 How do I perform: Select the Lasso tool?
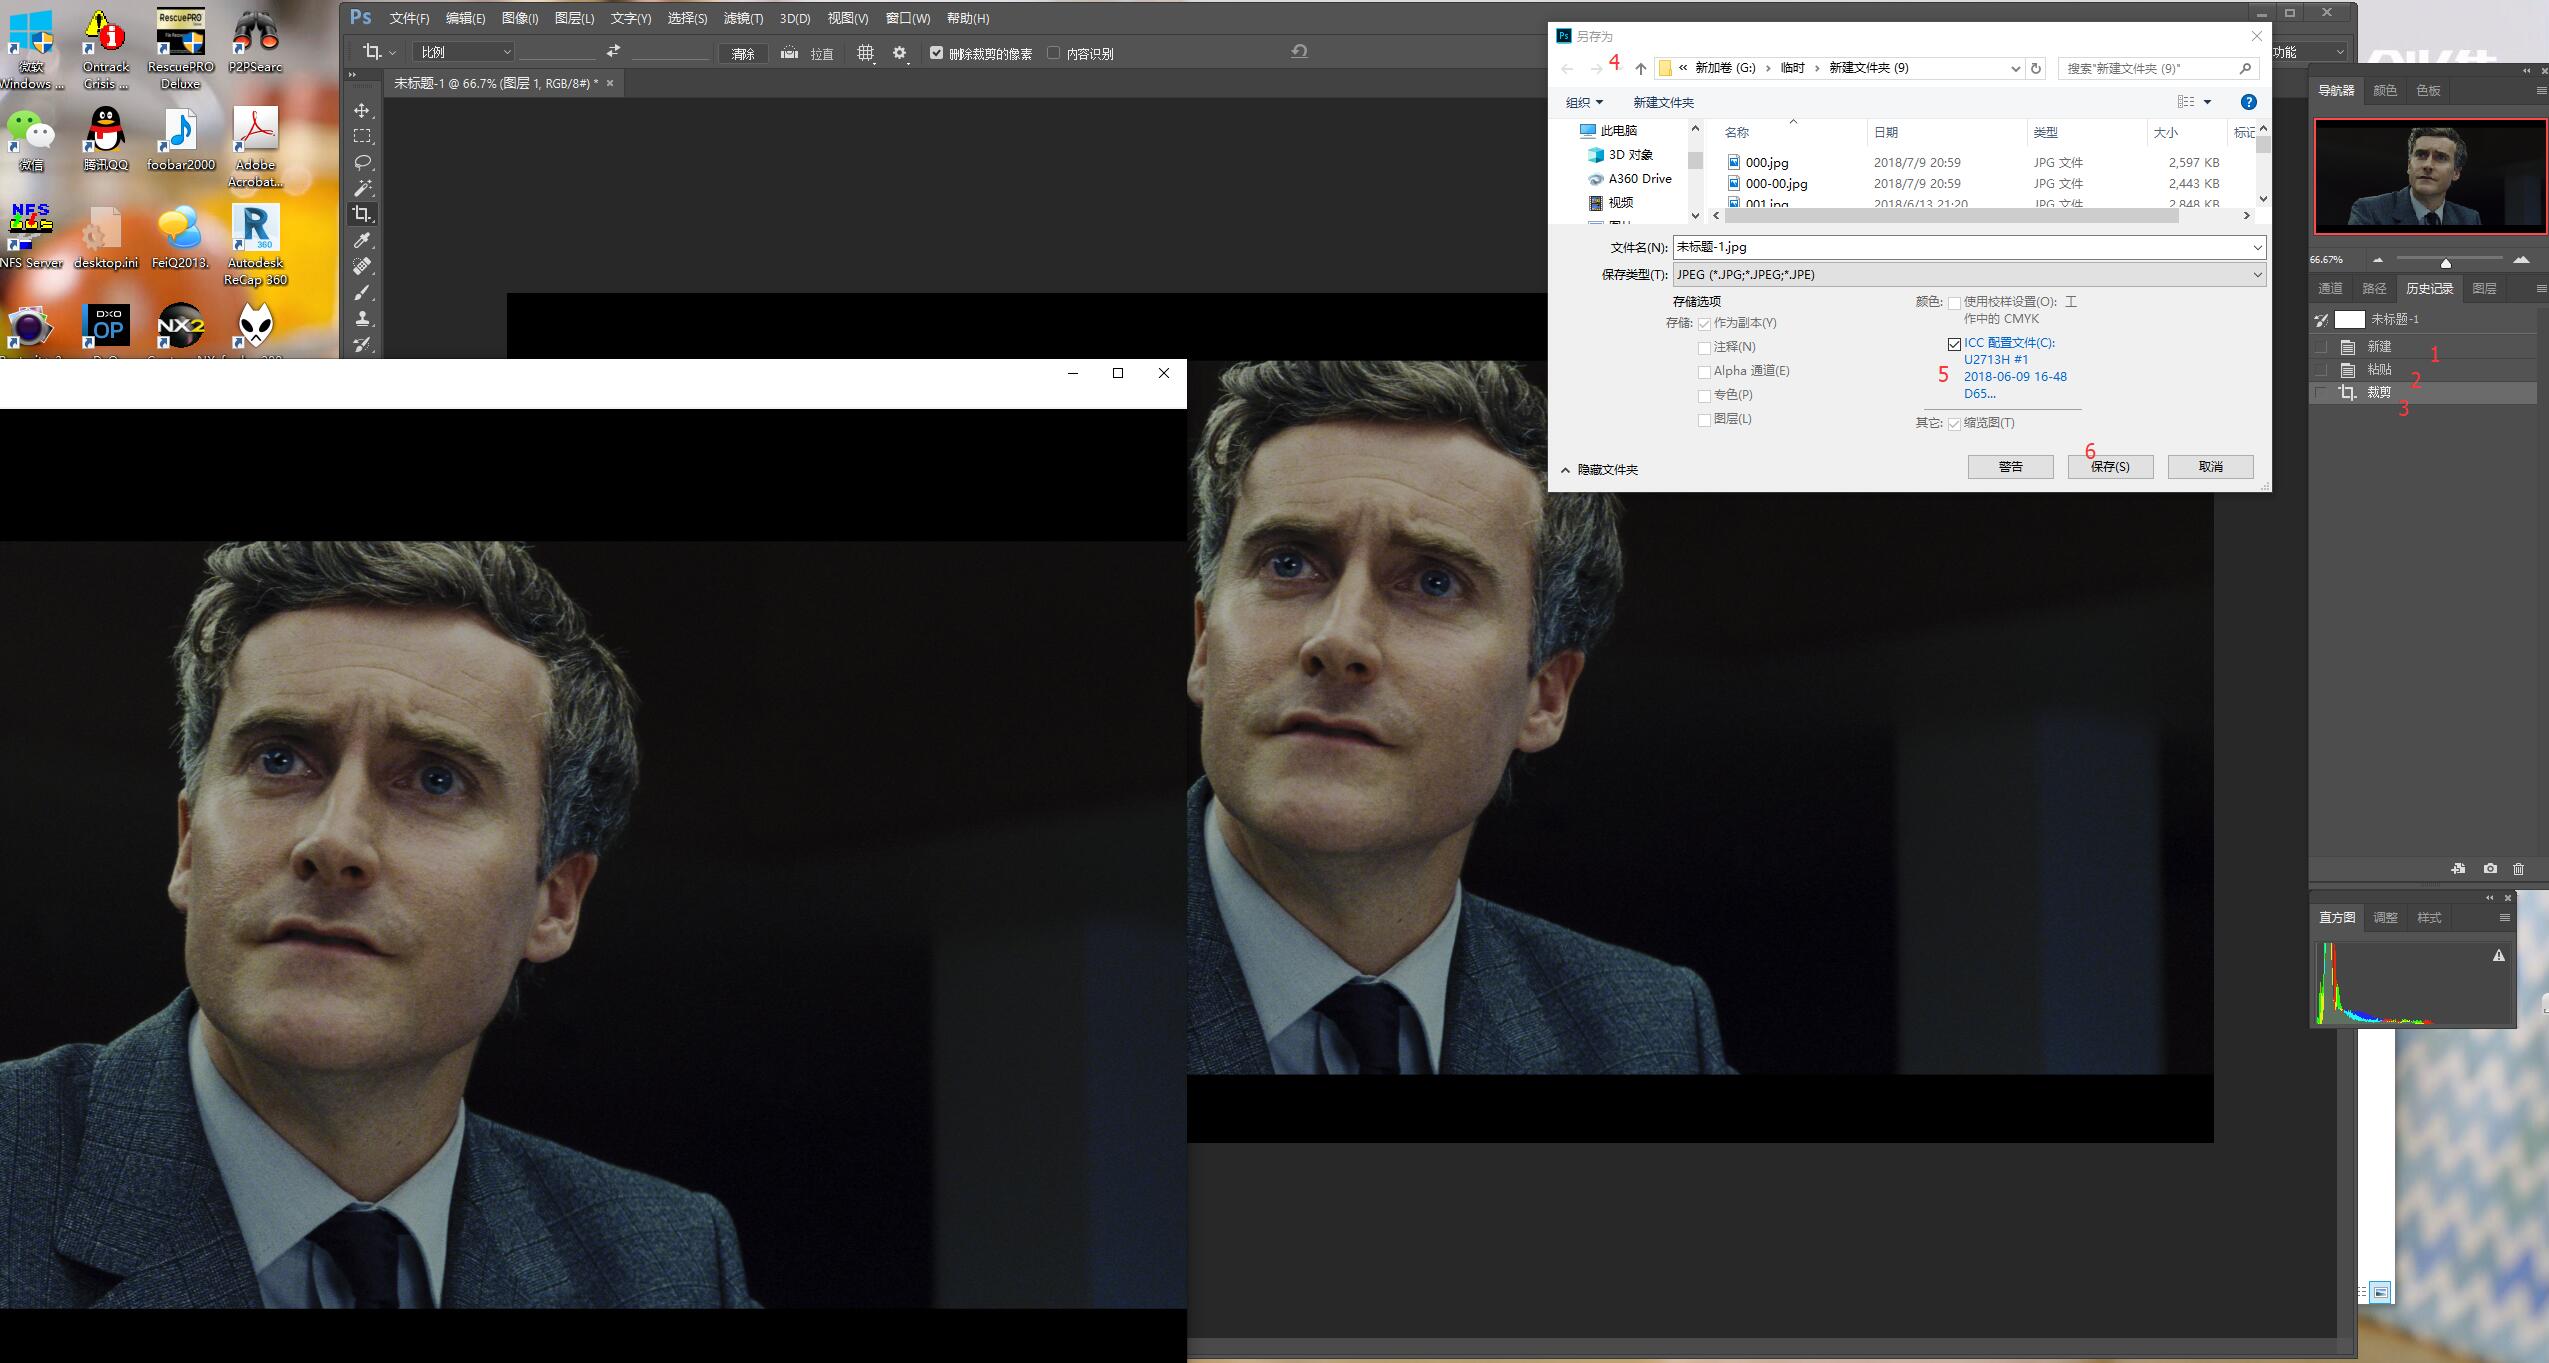tap(362, 162)
